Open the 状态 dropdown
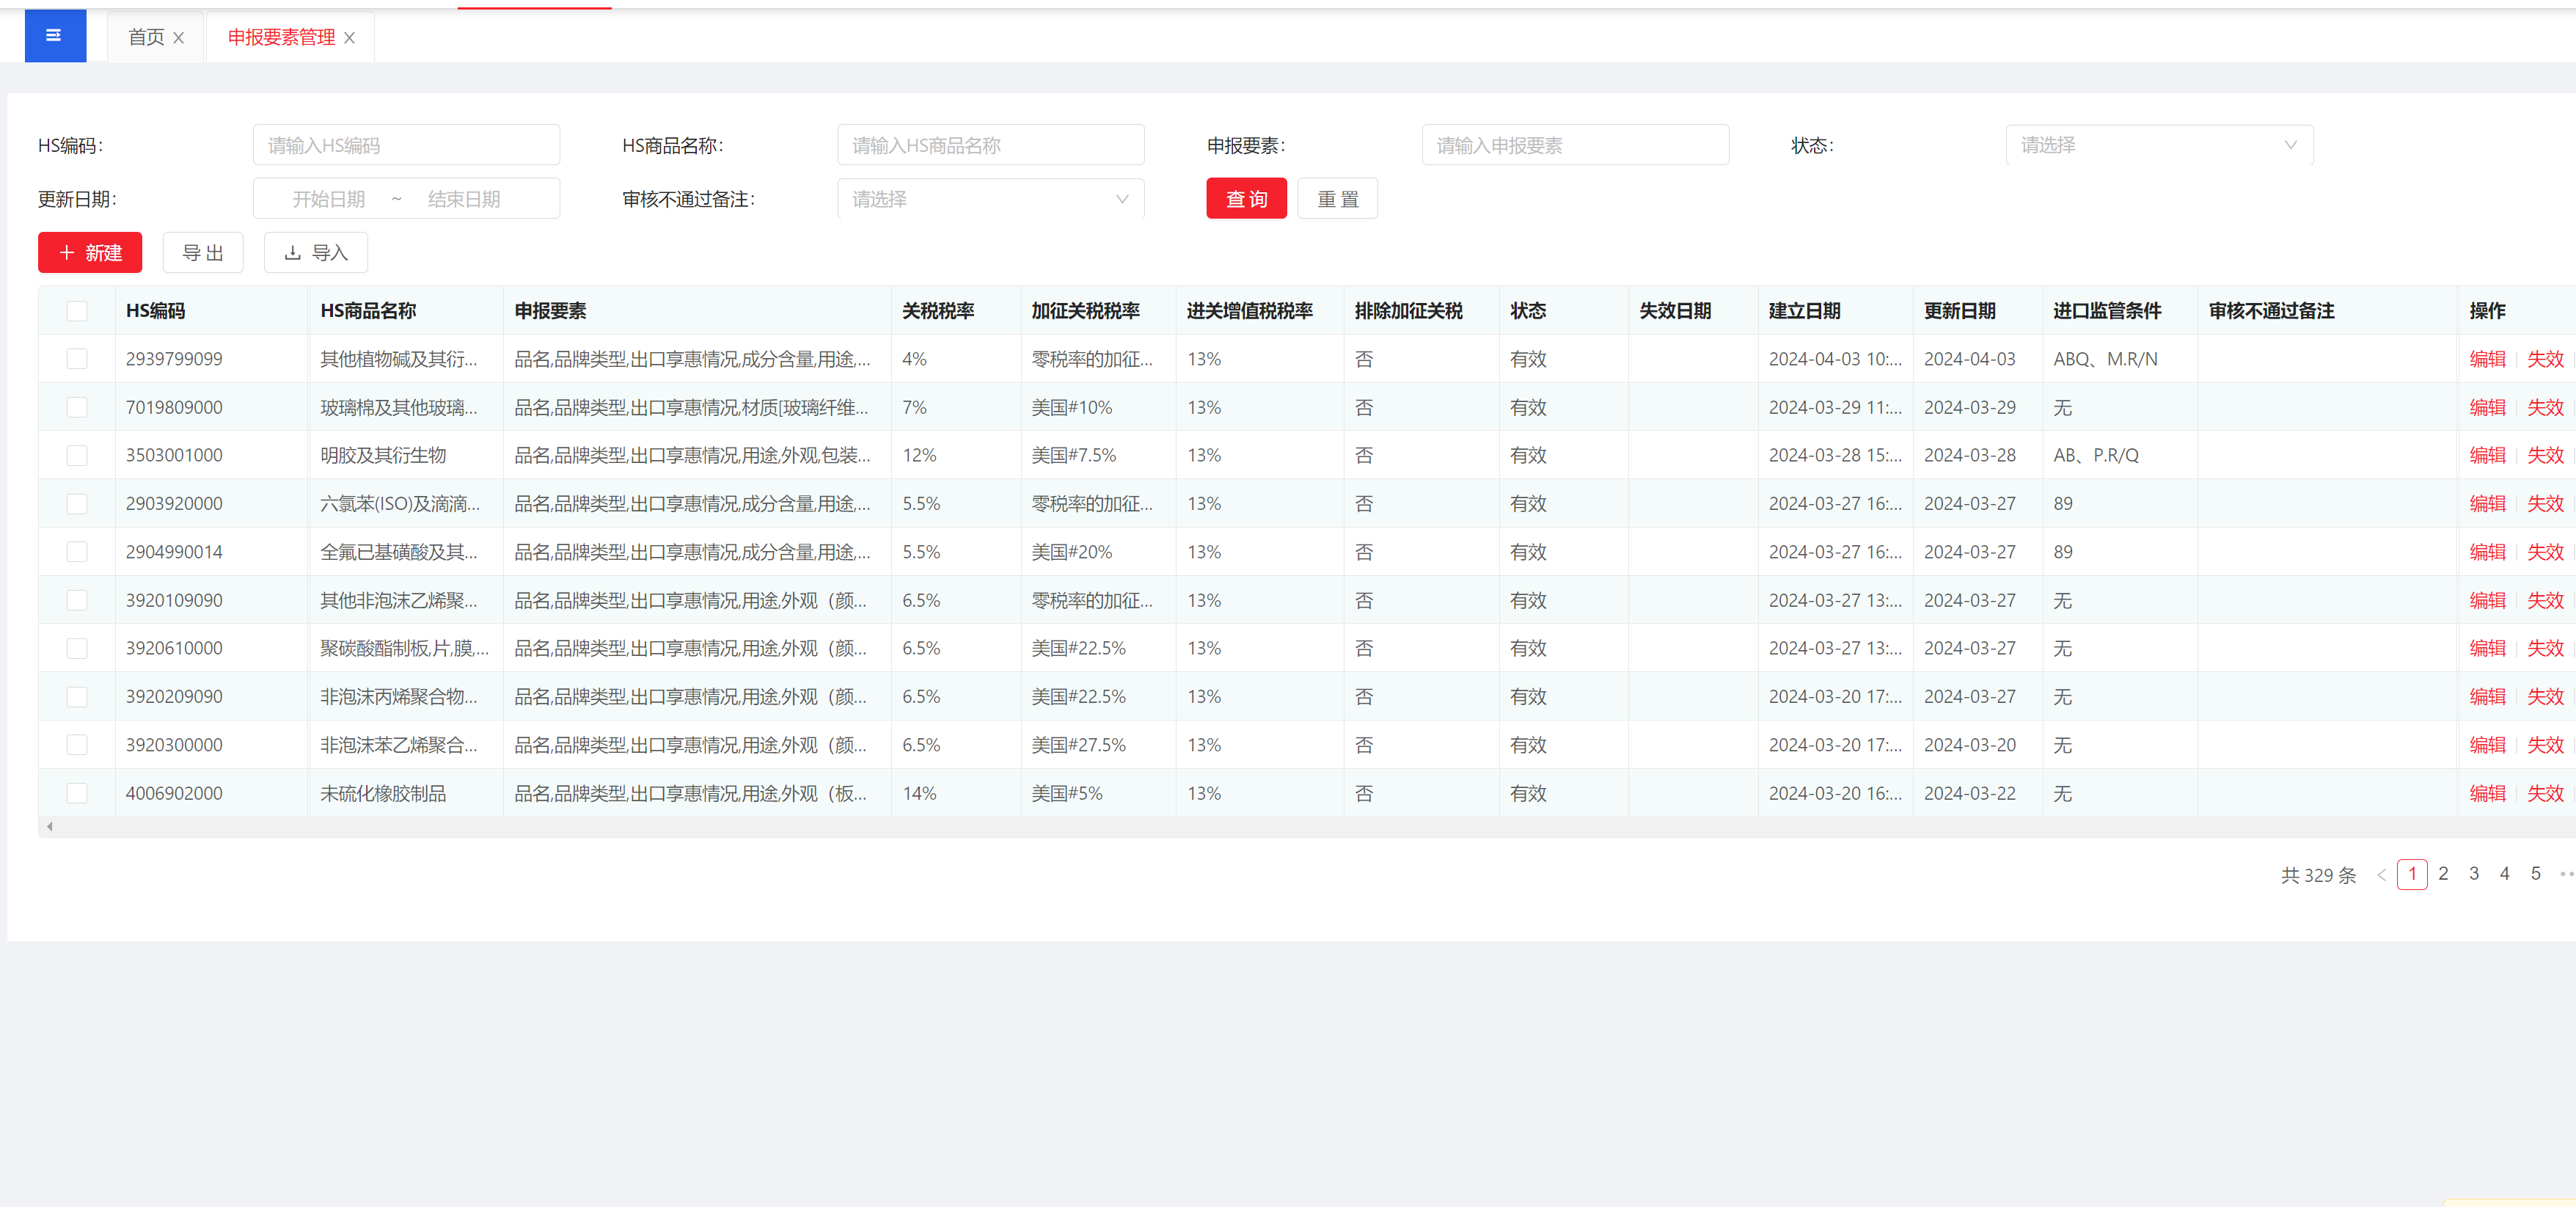Viewport: 2576px width, 1207px height. pos(2159,145)
